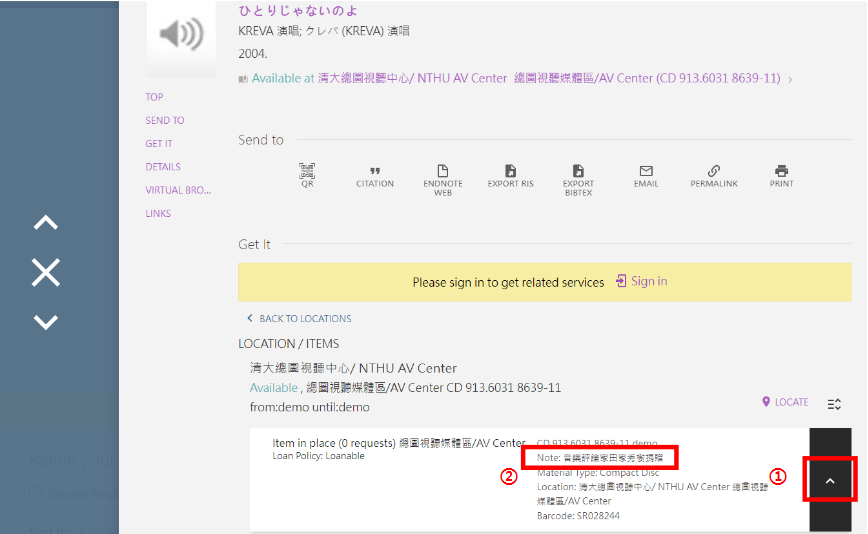This screenshot has height=534, width=868.
Task: Open the item sort/filter options icon
Action: [834, 404]
